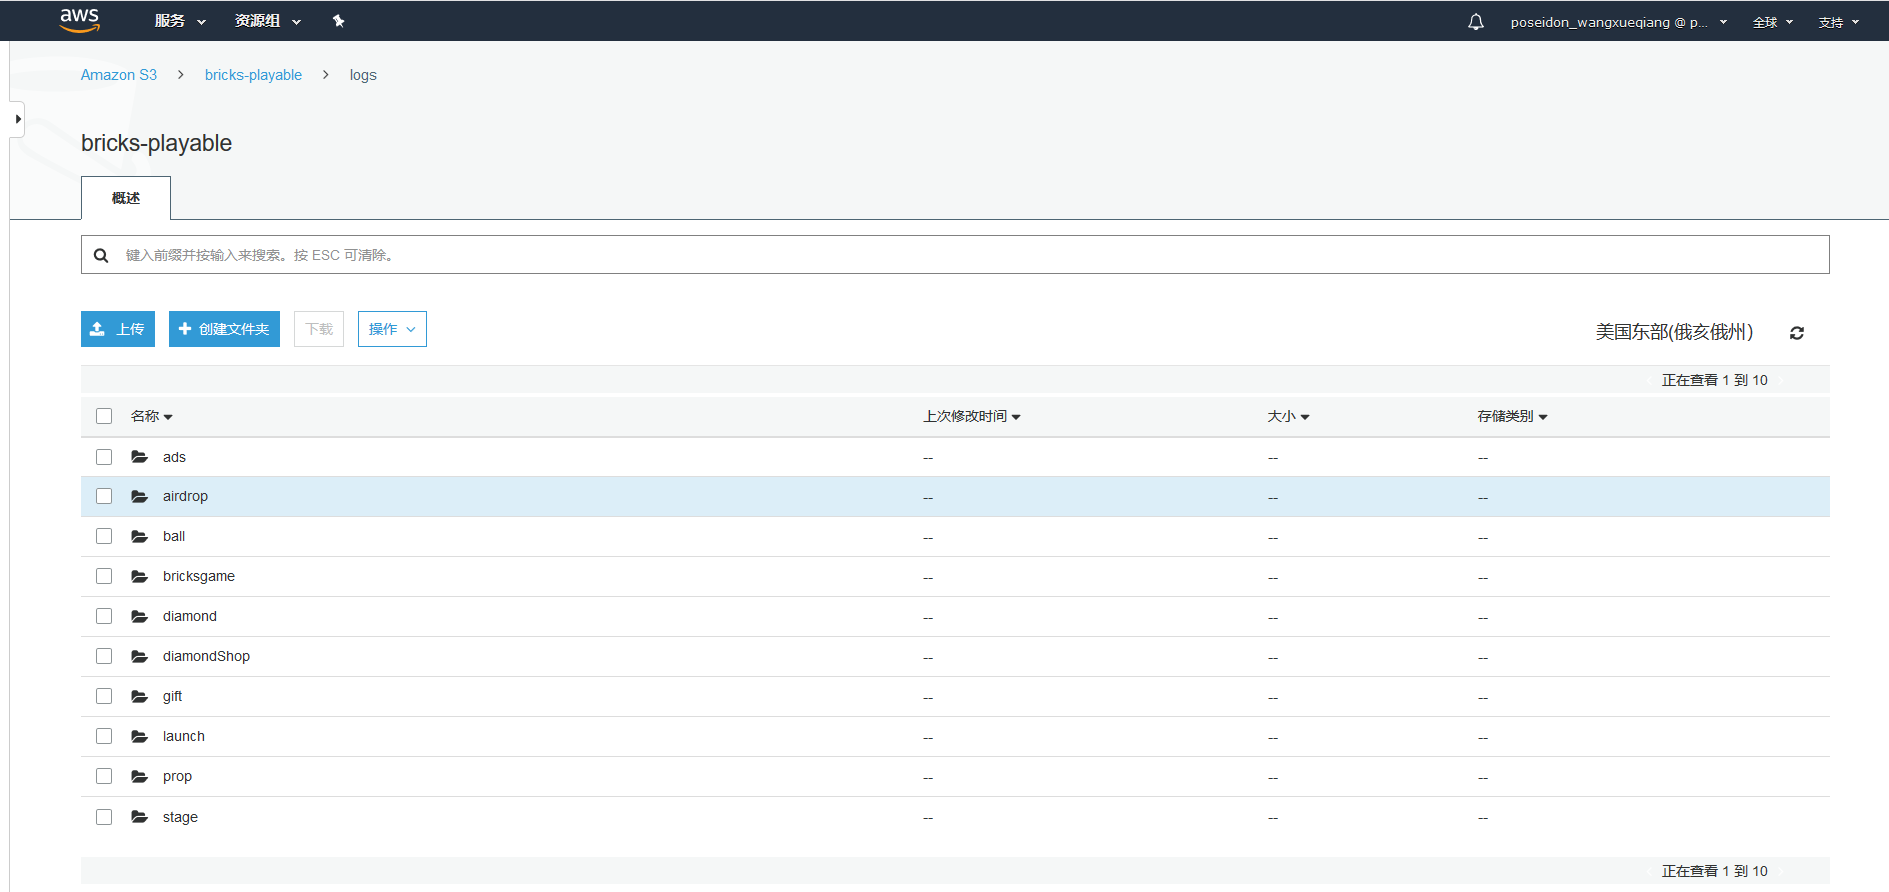Screen dimensions: 1889x892
Task: Open the prop folder
Action: point(177,776)
